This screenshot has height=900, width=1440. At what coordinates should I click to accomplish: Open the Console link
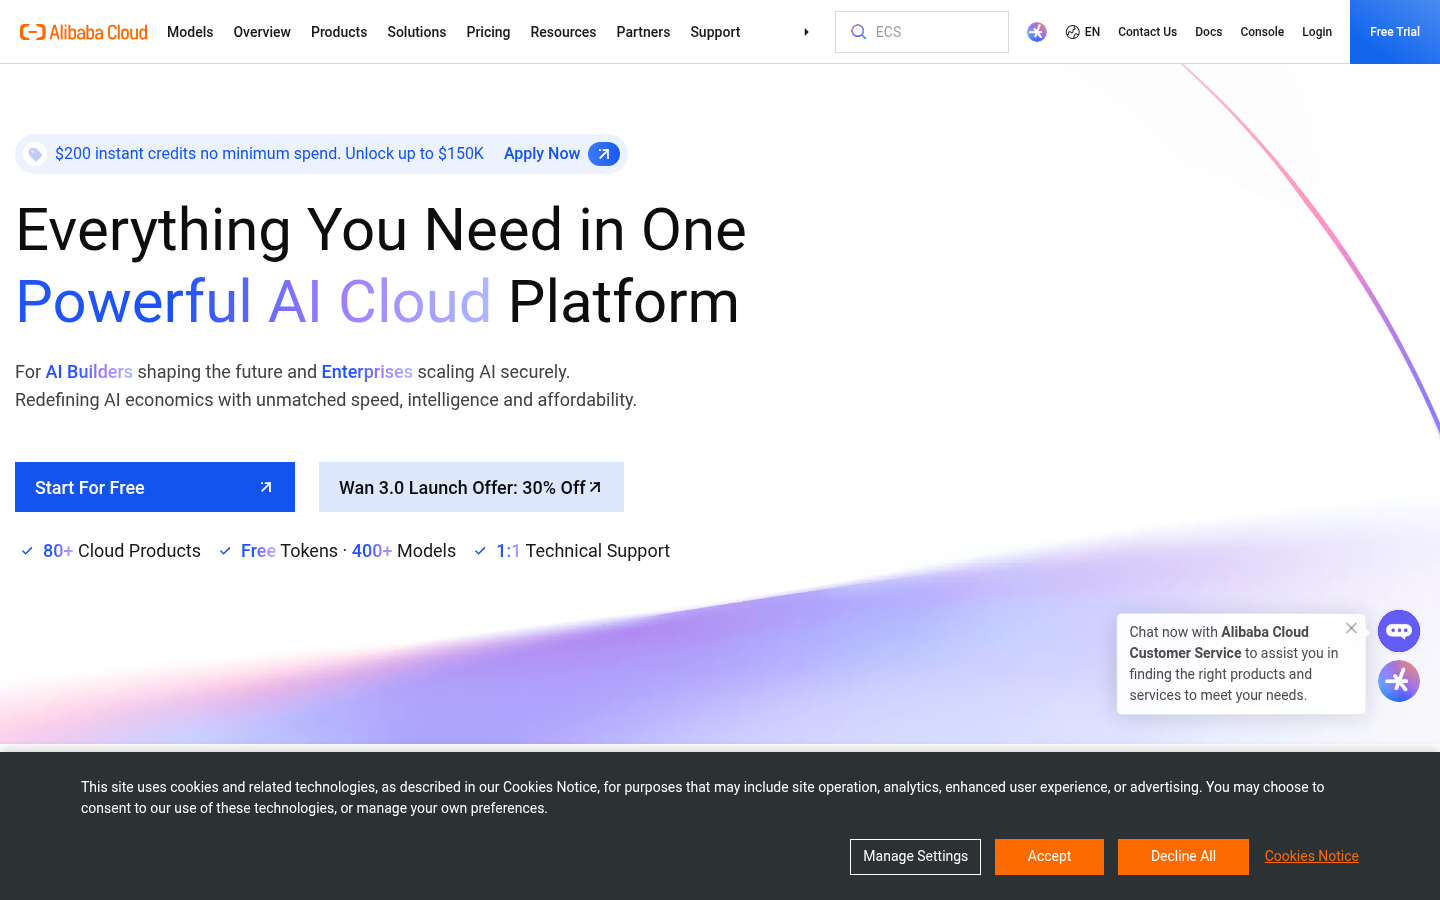tap(1262, 32)
